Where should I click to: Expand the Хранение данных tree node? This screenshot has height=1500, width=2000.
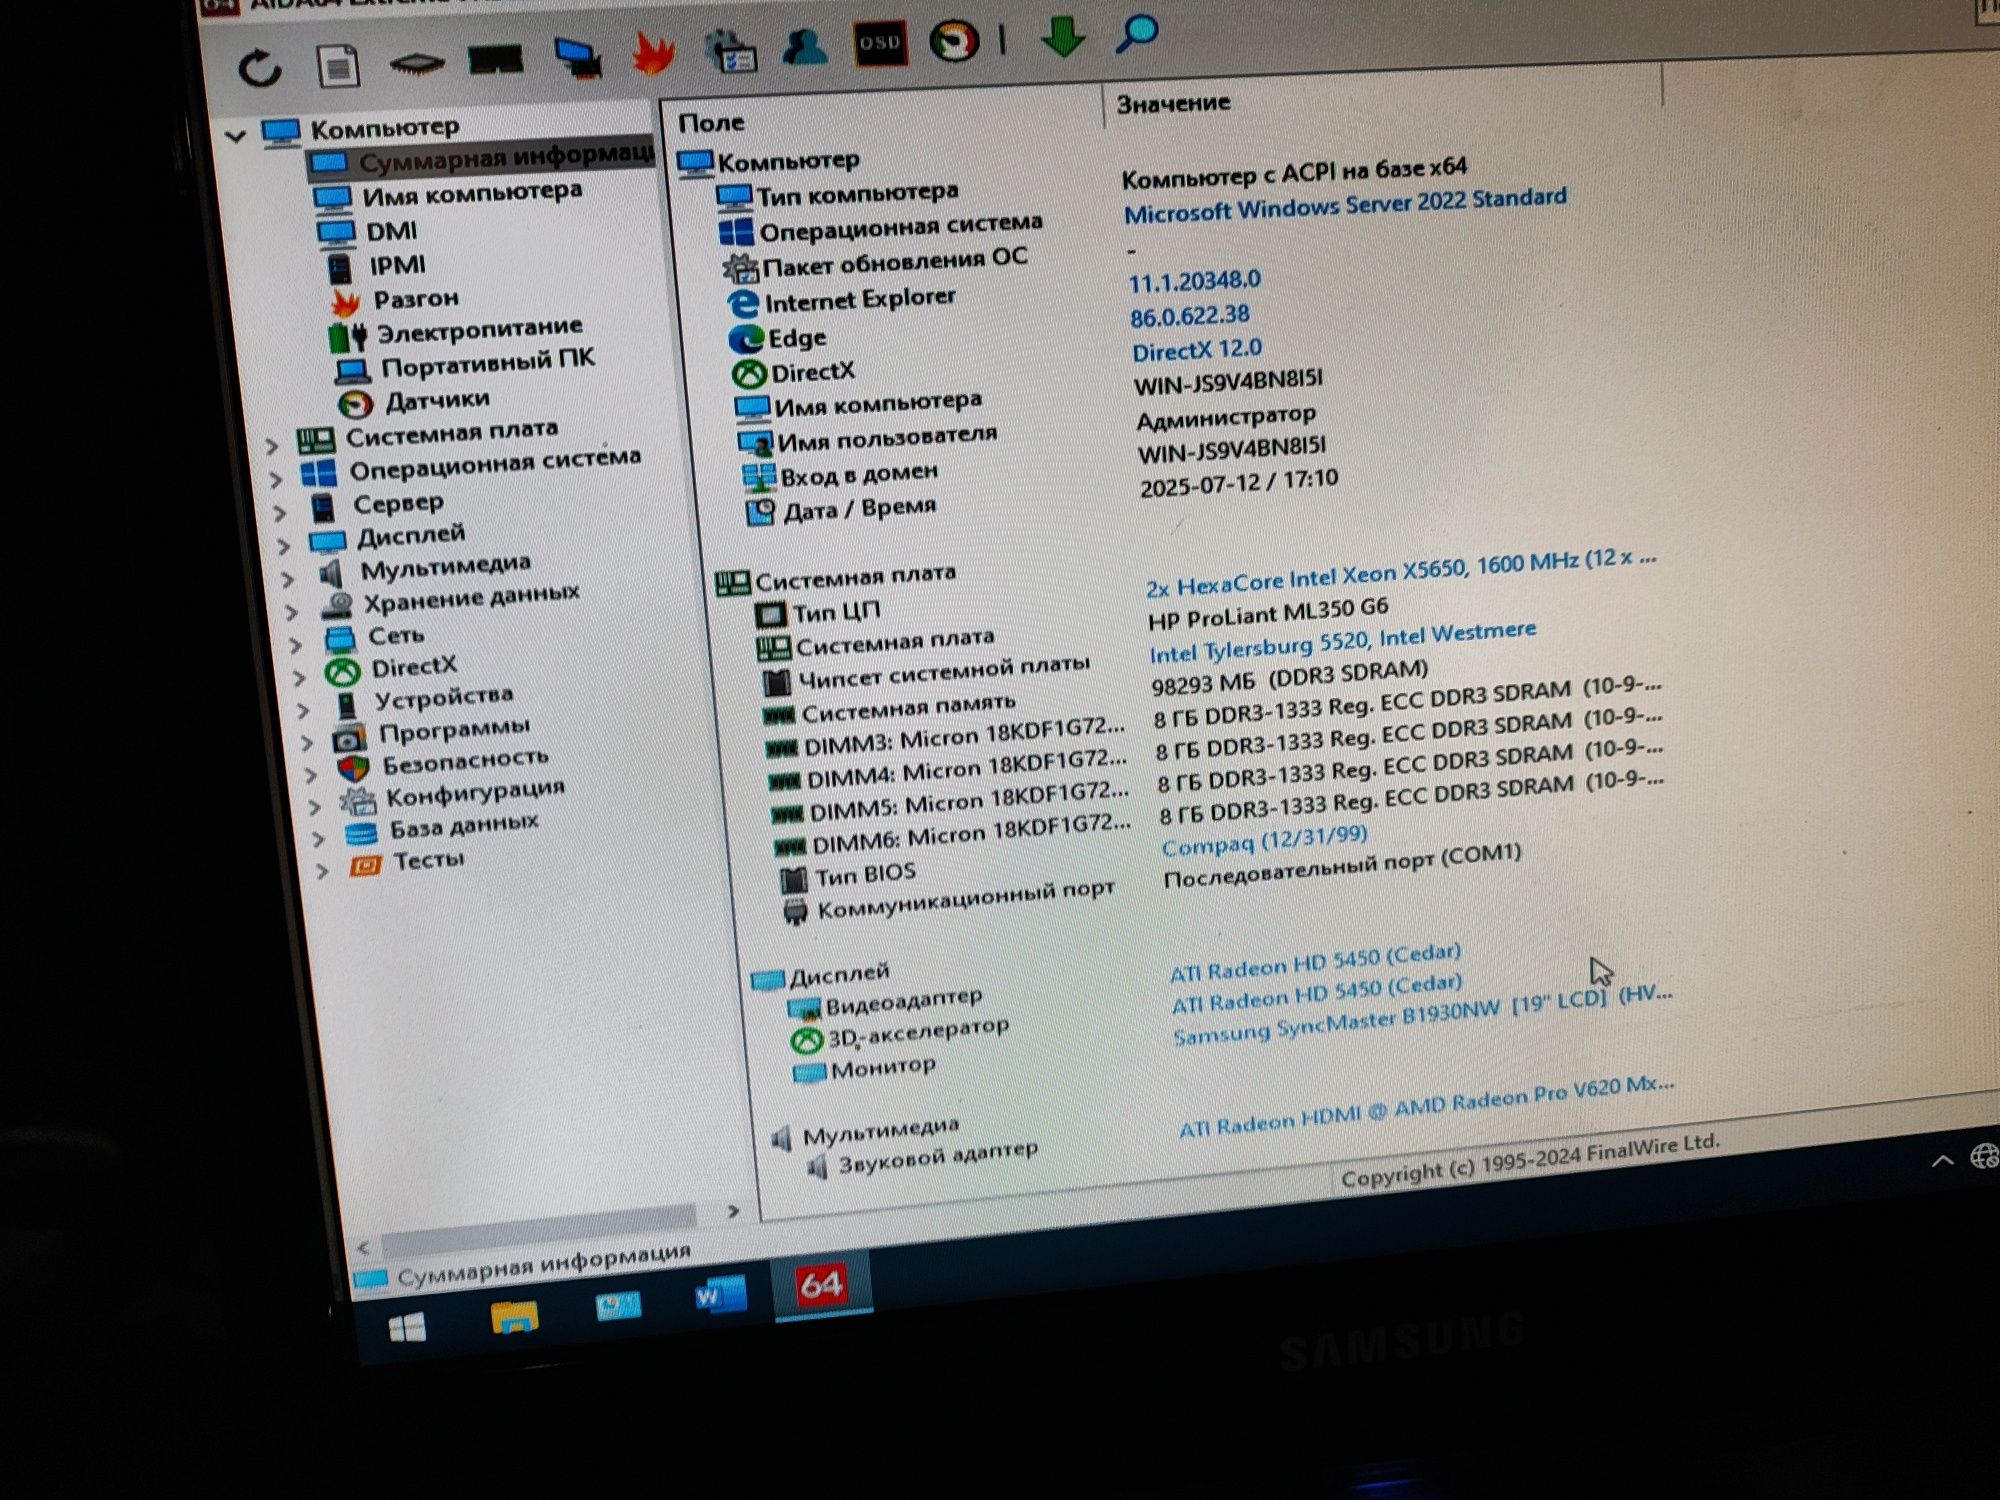291,612
